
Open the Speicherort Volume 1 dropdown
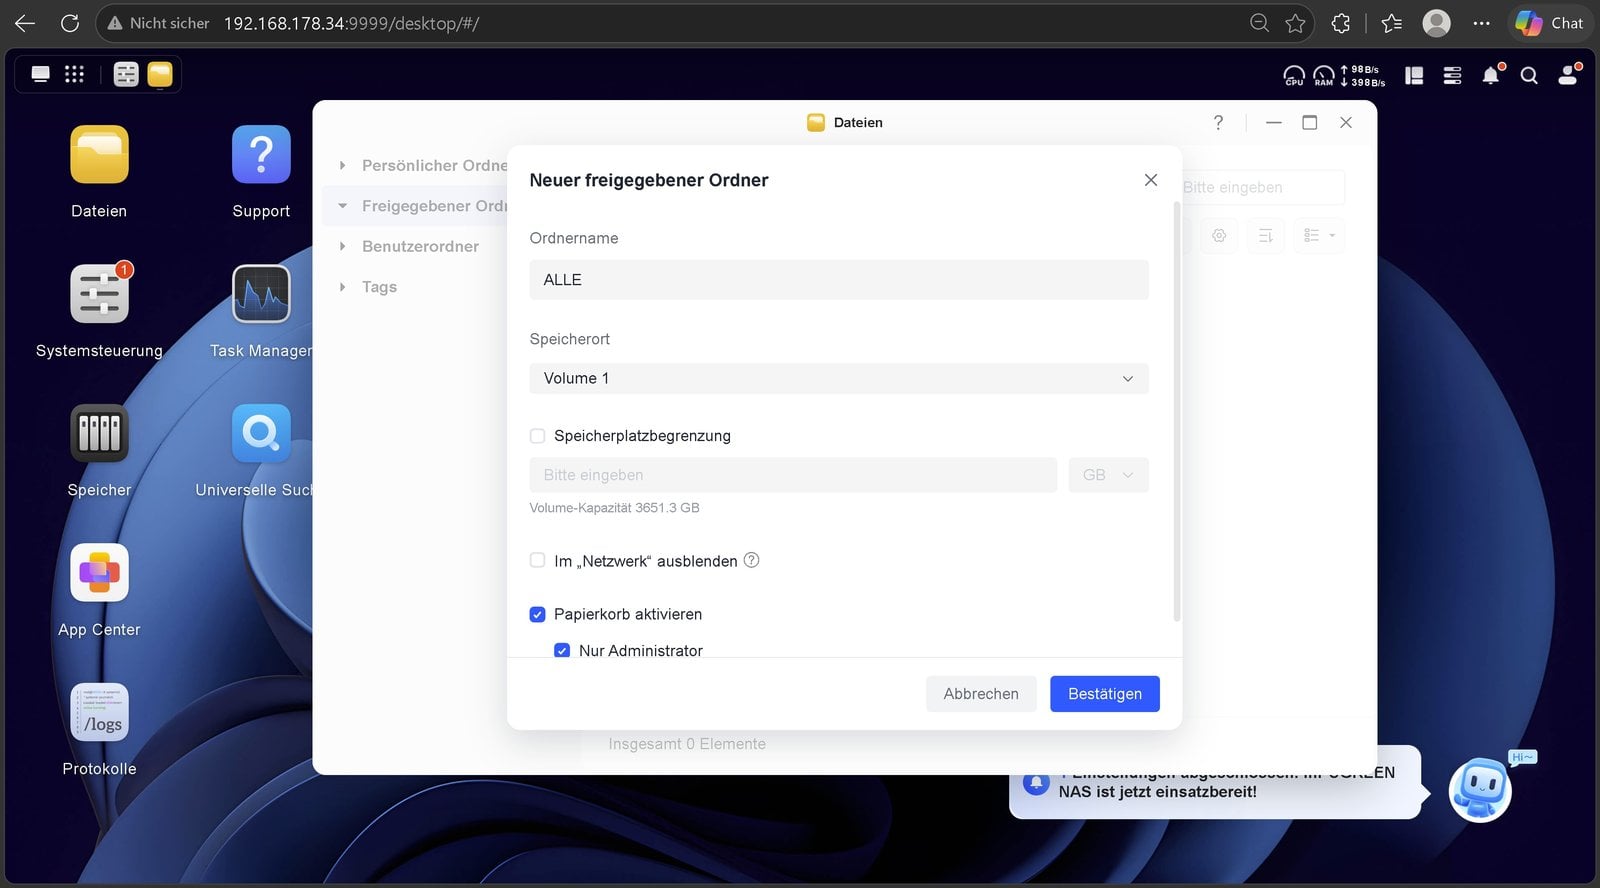click(839, 378)
